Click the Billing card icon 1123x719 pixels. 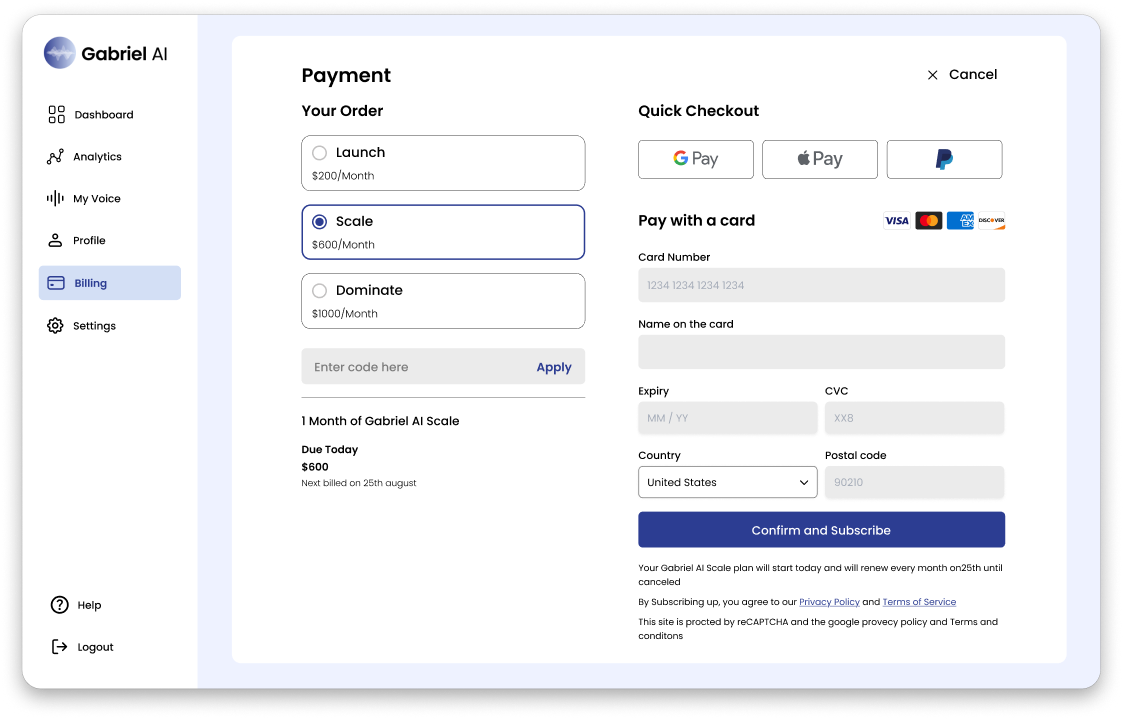pyautogui.click(x=56, y=283)
